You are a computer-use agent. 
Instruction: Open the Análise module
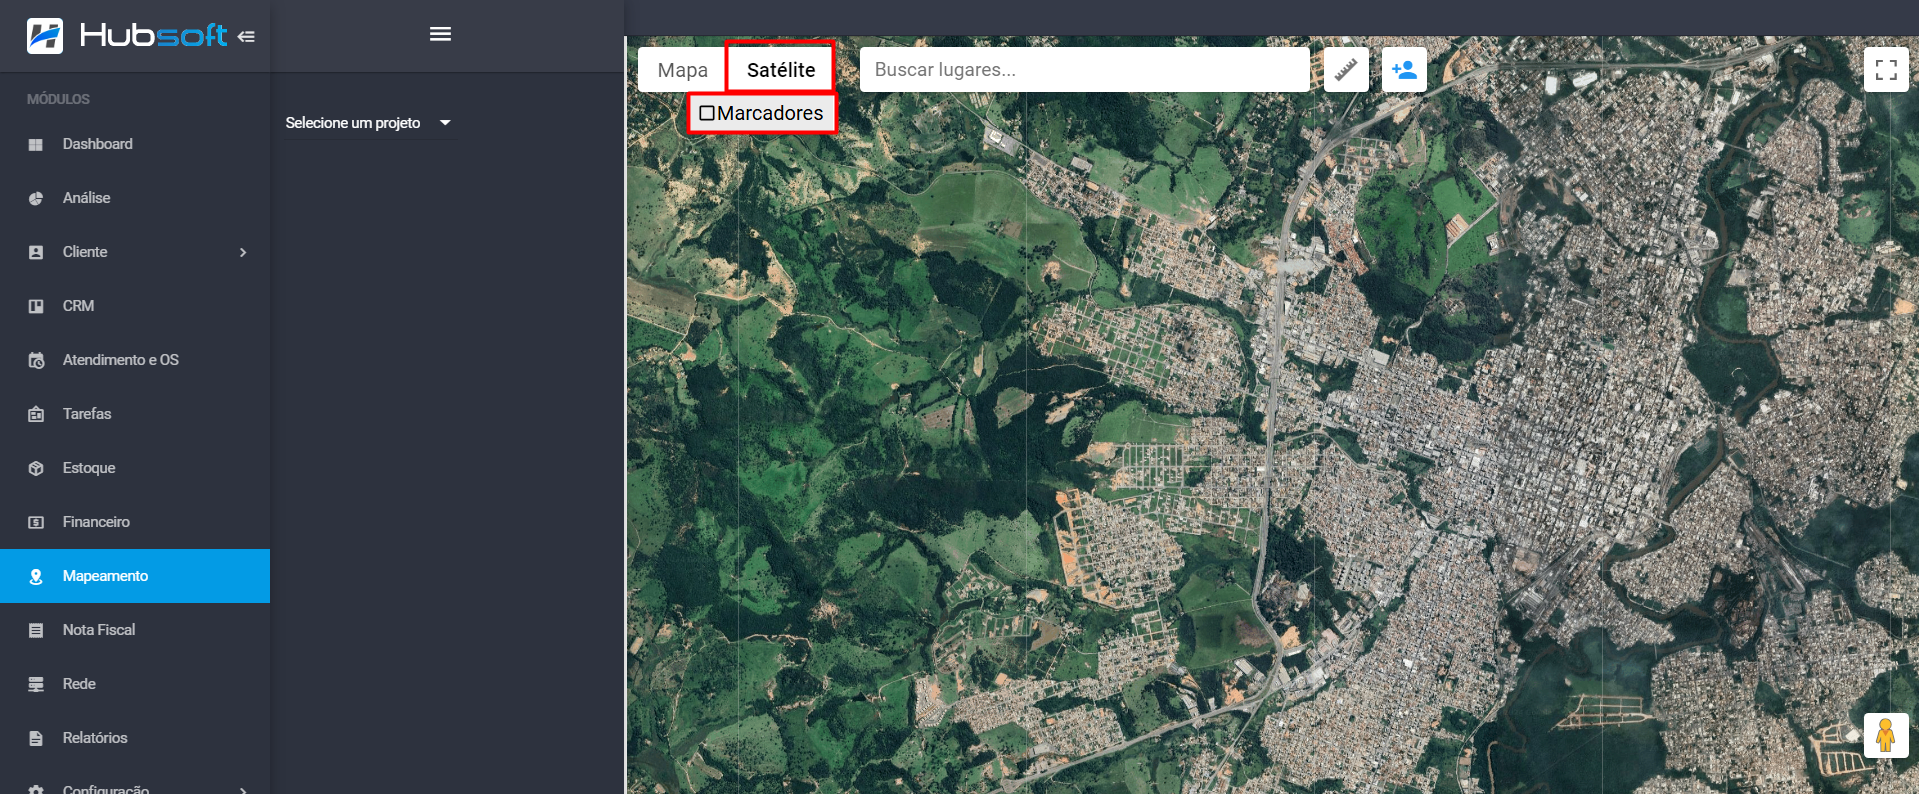[135, 198]
